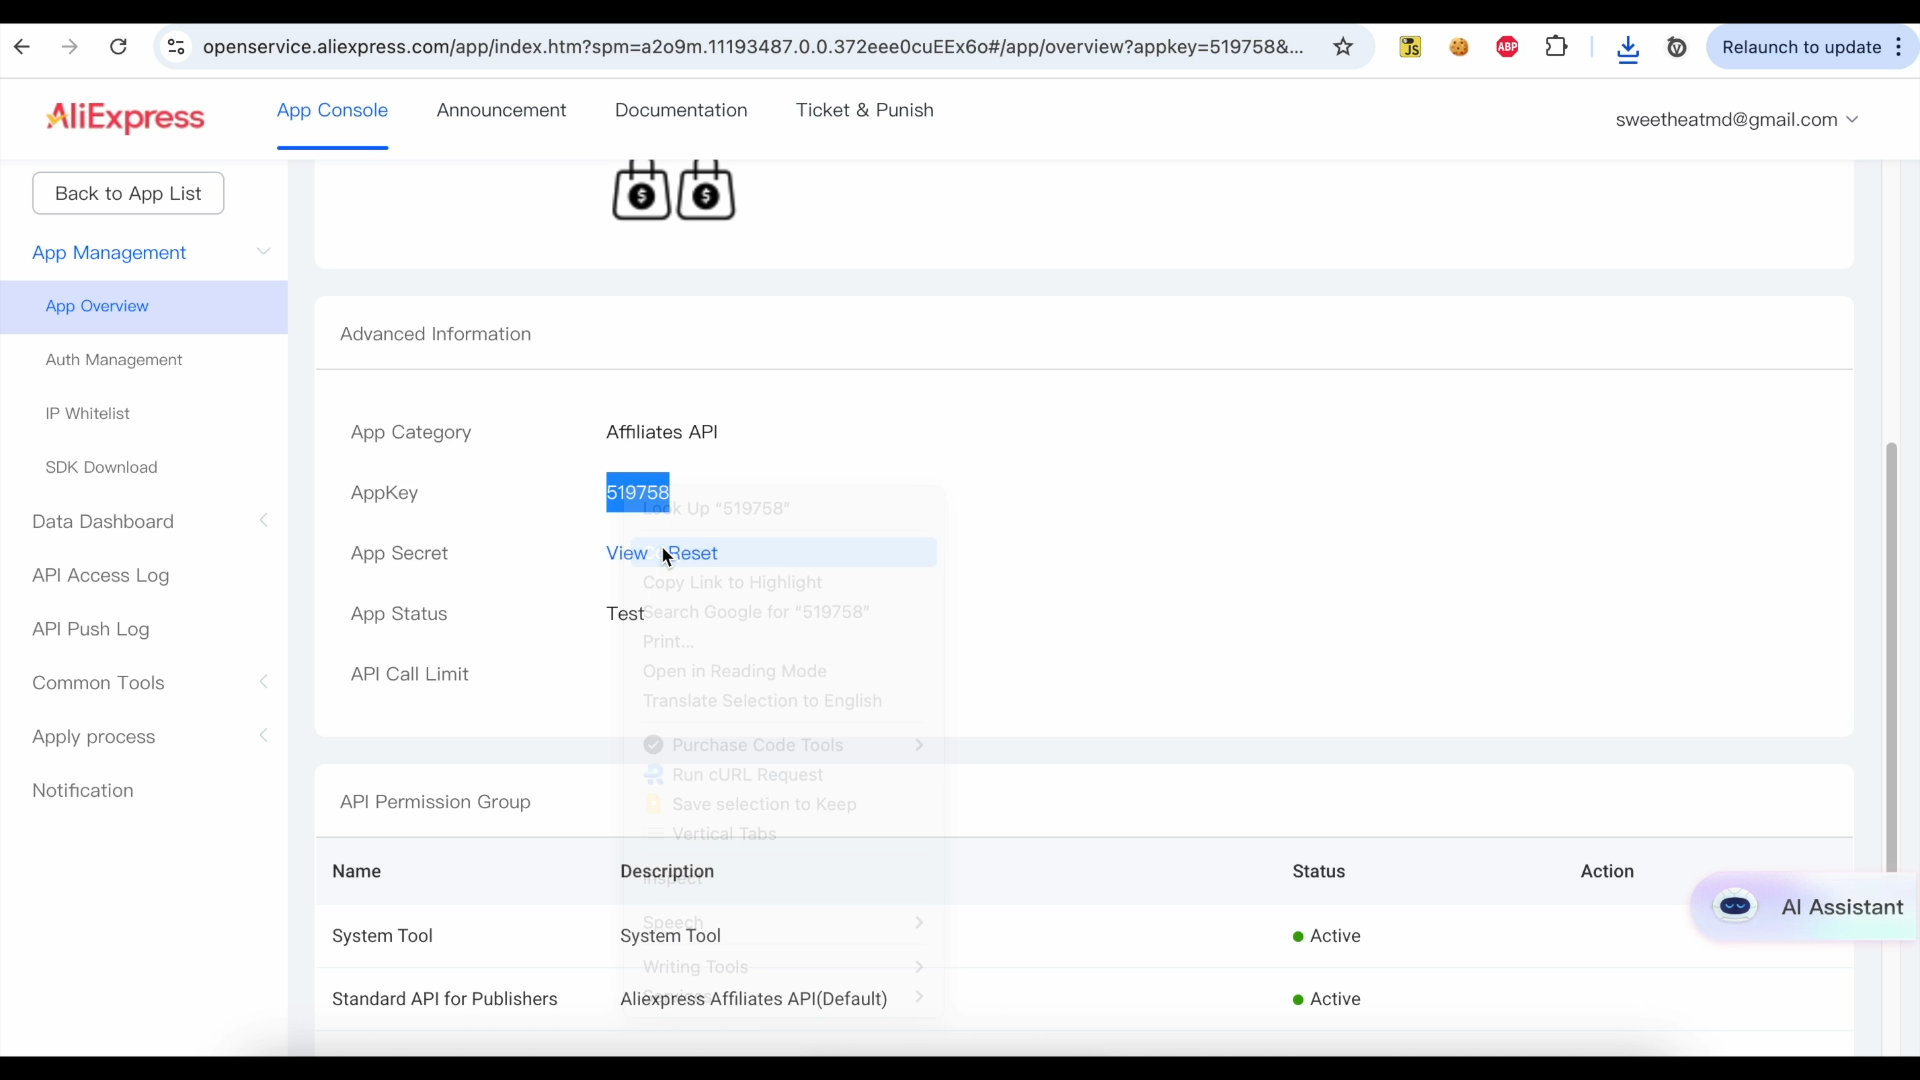Click the first dollar bag app icon
The width and height of the screenshot is (1920, 1080).
coord(641,190)
